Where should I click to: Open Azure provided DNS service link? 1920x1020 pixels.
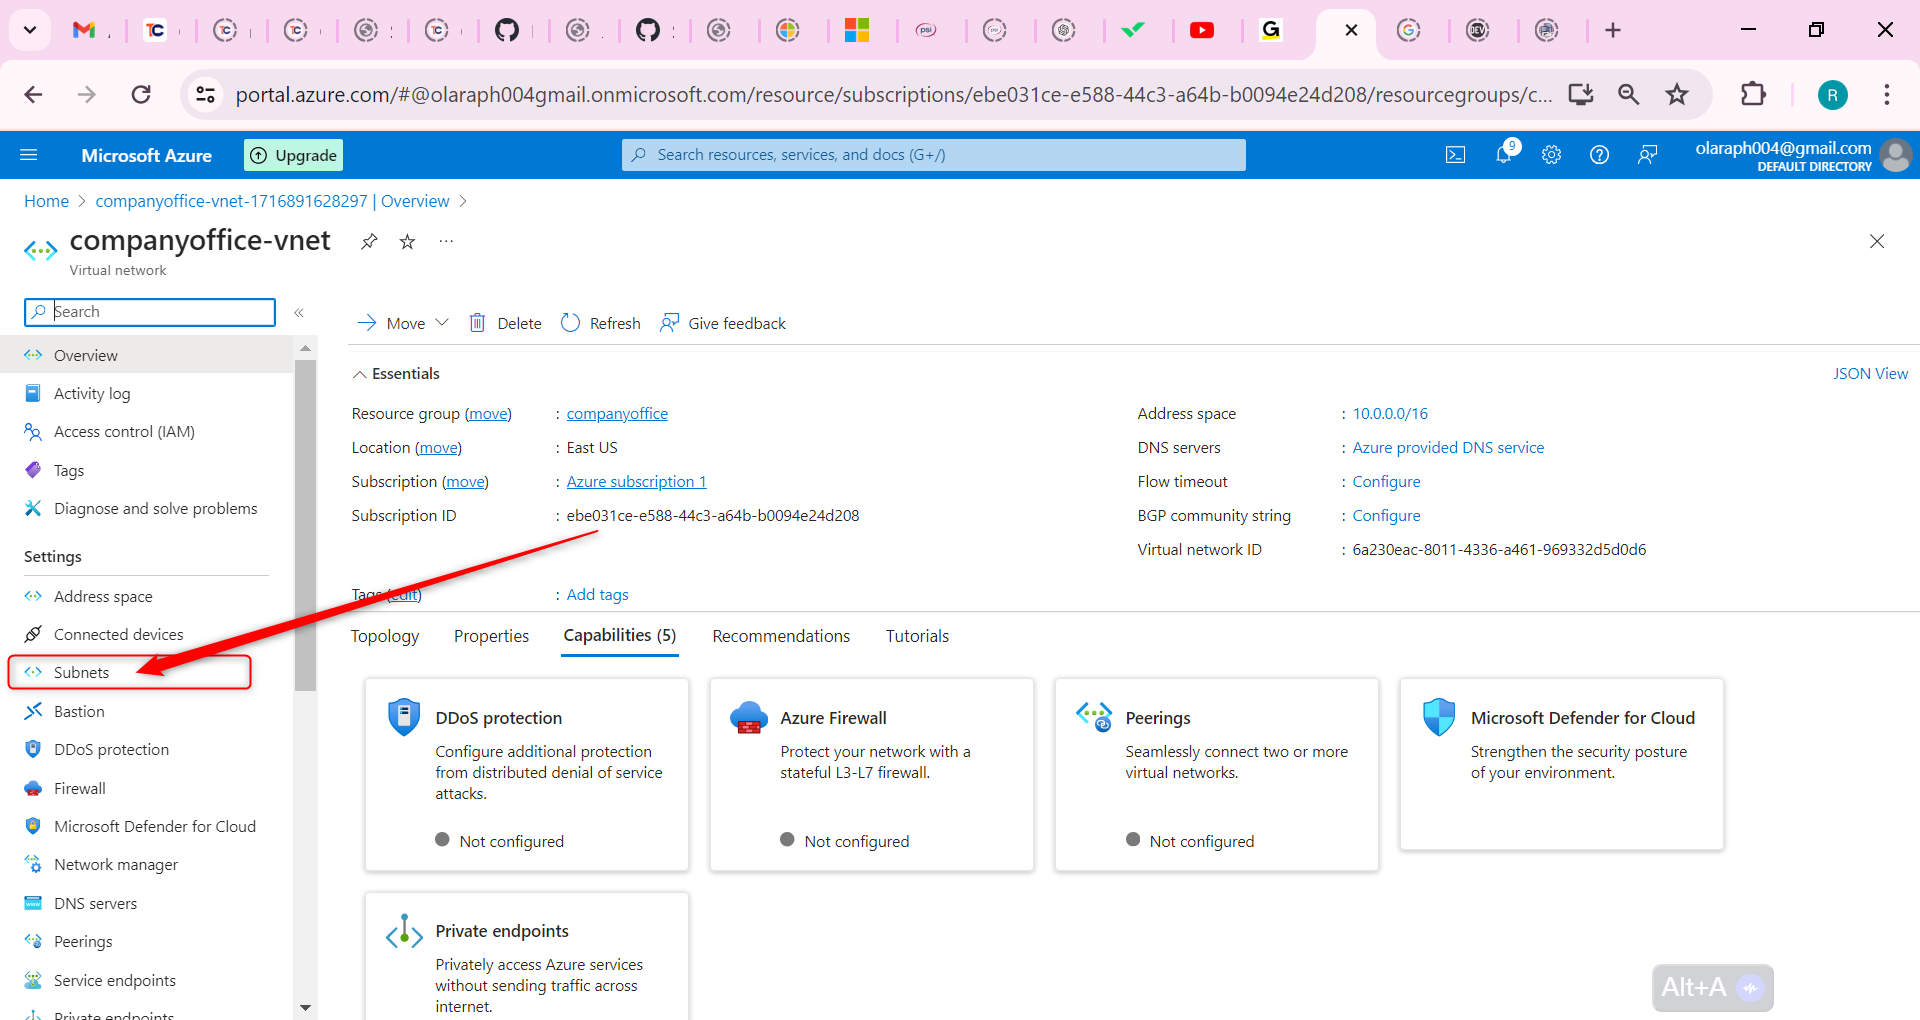pos(1448,448)
